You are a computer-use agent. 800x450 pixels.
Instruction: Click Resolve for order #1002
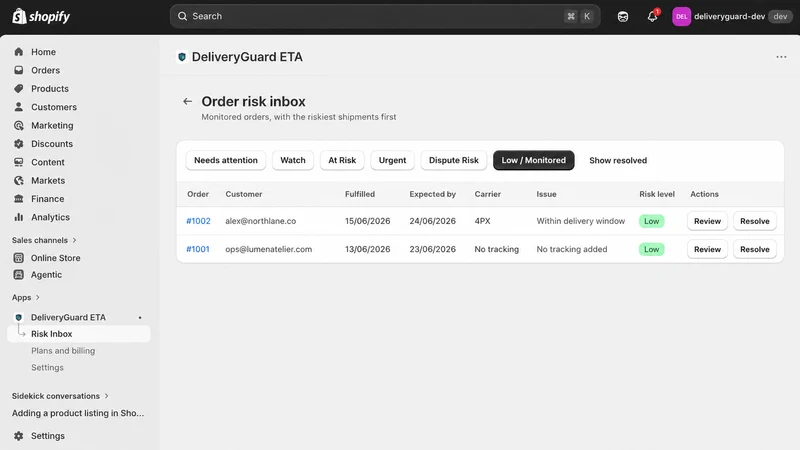[x=755, y=221]
